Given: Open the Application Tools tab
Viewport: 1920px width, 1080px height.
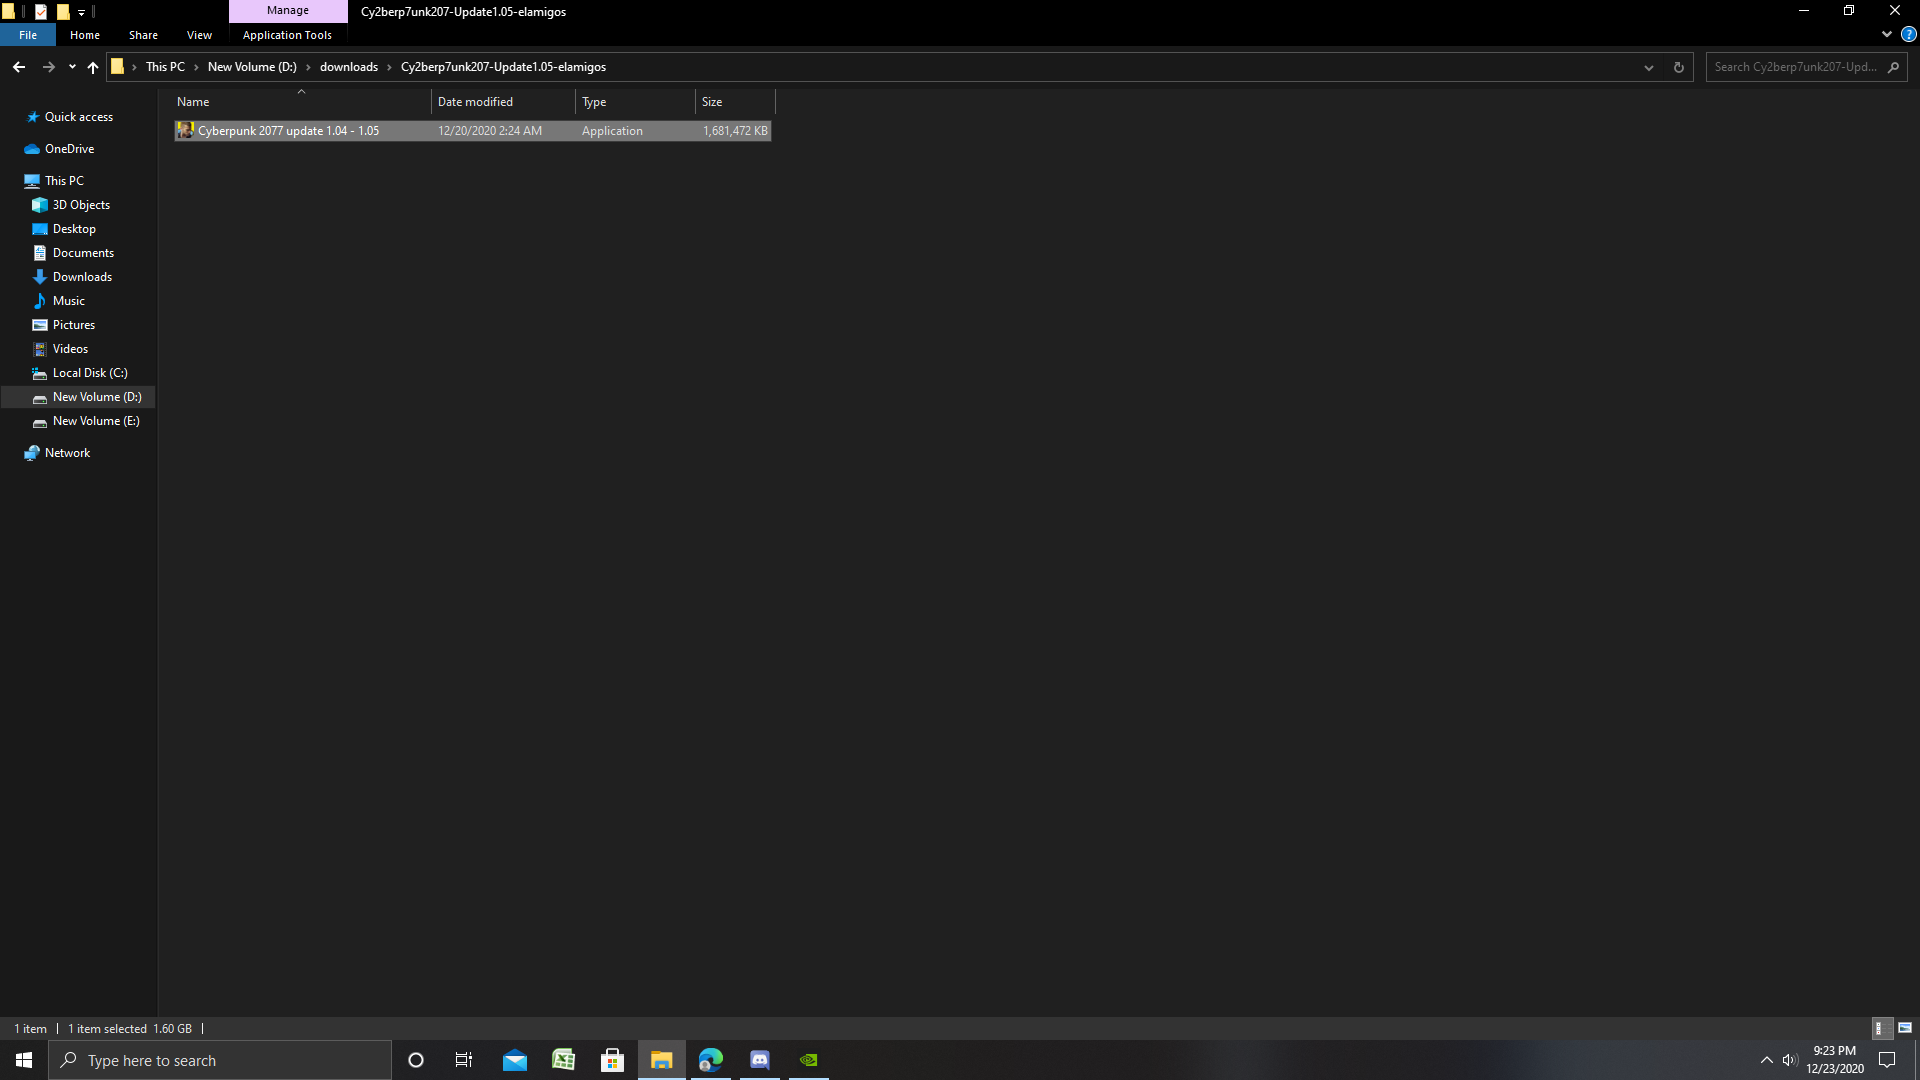Looking at the screenshot, I should [287, 35].
